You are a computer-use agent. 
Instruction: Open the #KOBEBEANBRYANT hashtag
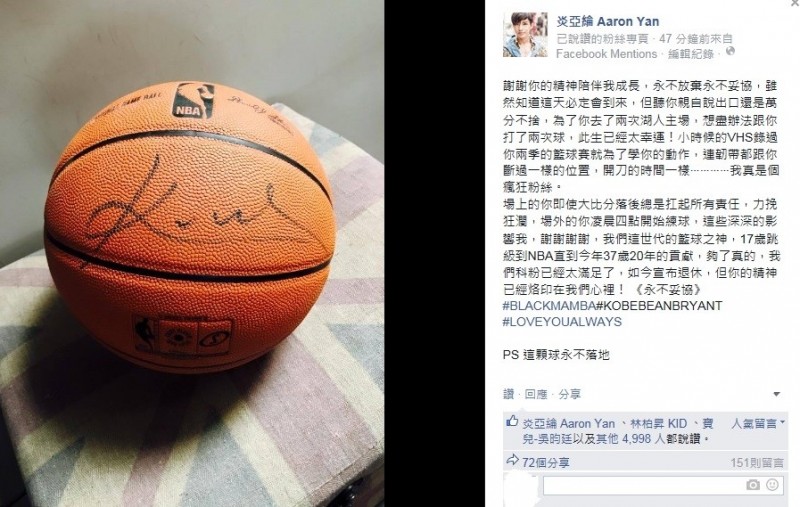659,306
